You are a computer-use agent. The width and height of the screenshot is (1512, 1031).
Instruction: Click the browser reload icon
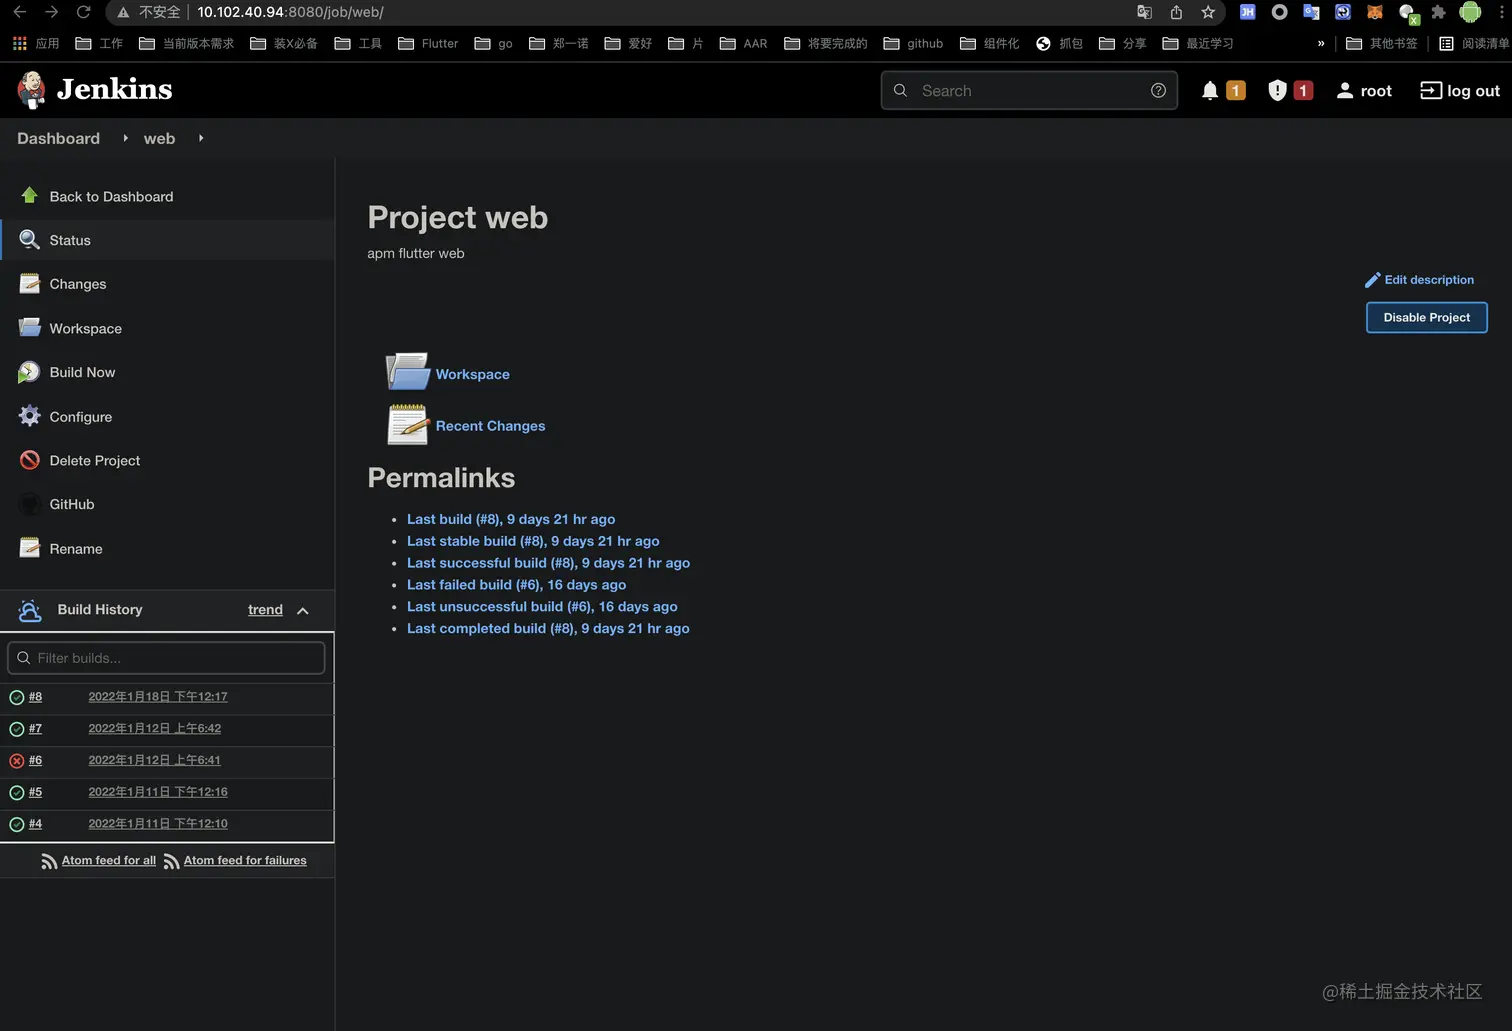click(84, 12)
